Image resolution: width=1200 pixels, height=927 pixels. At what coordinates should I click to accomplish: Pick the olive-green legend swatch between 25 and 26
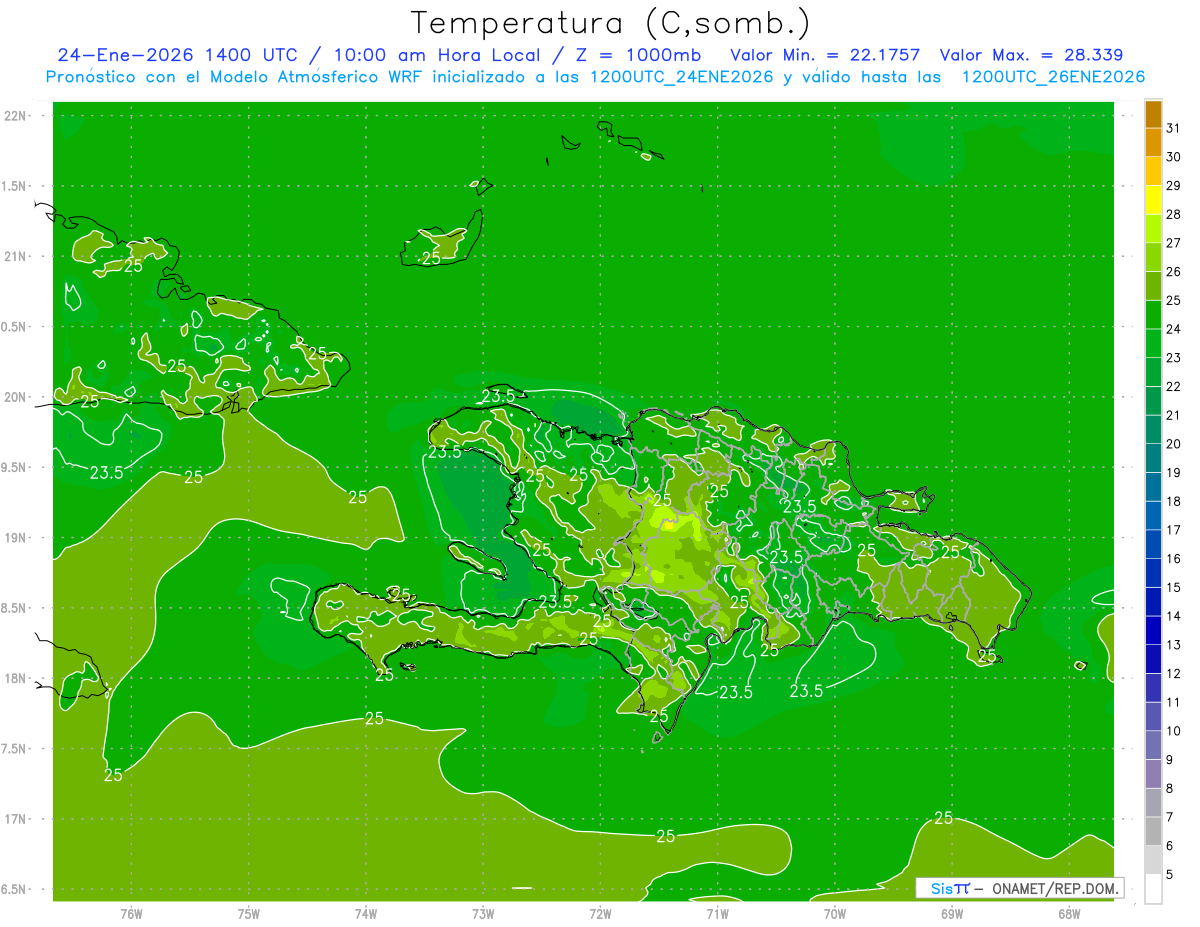point(1153,286)
